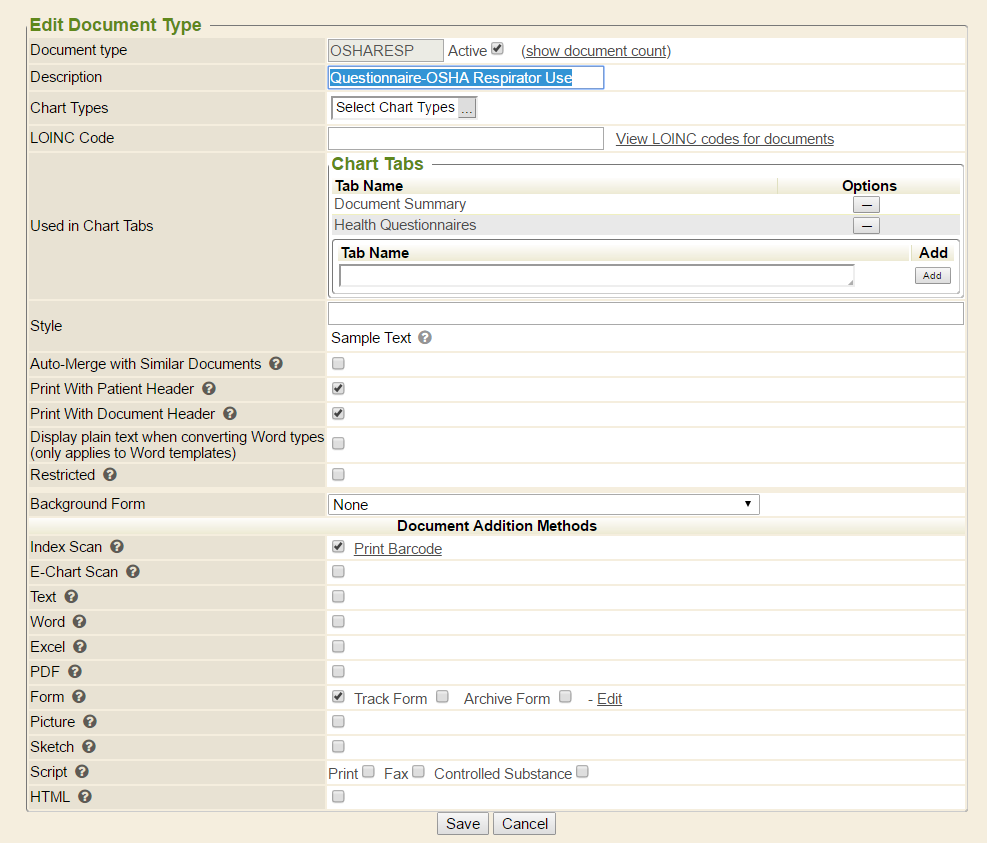Click the Add button for new tab name

click(932, 276)
